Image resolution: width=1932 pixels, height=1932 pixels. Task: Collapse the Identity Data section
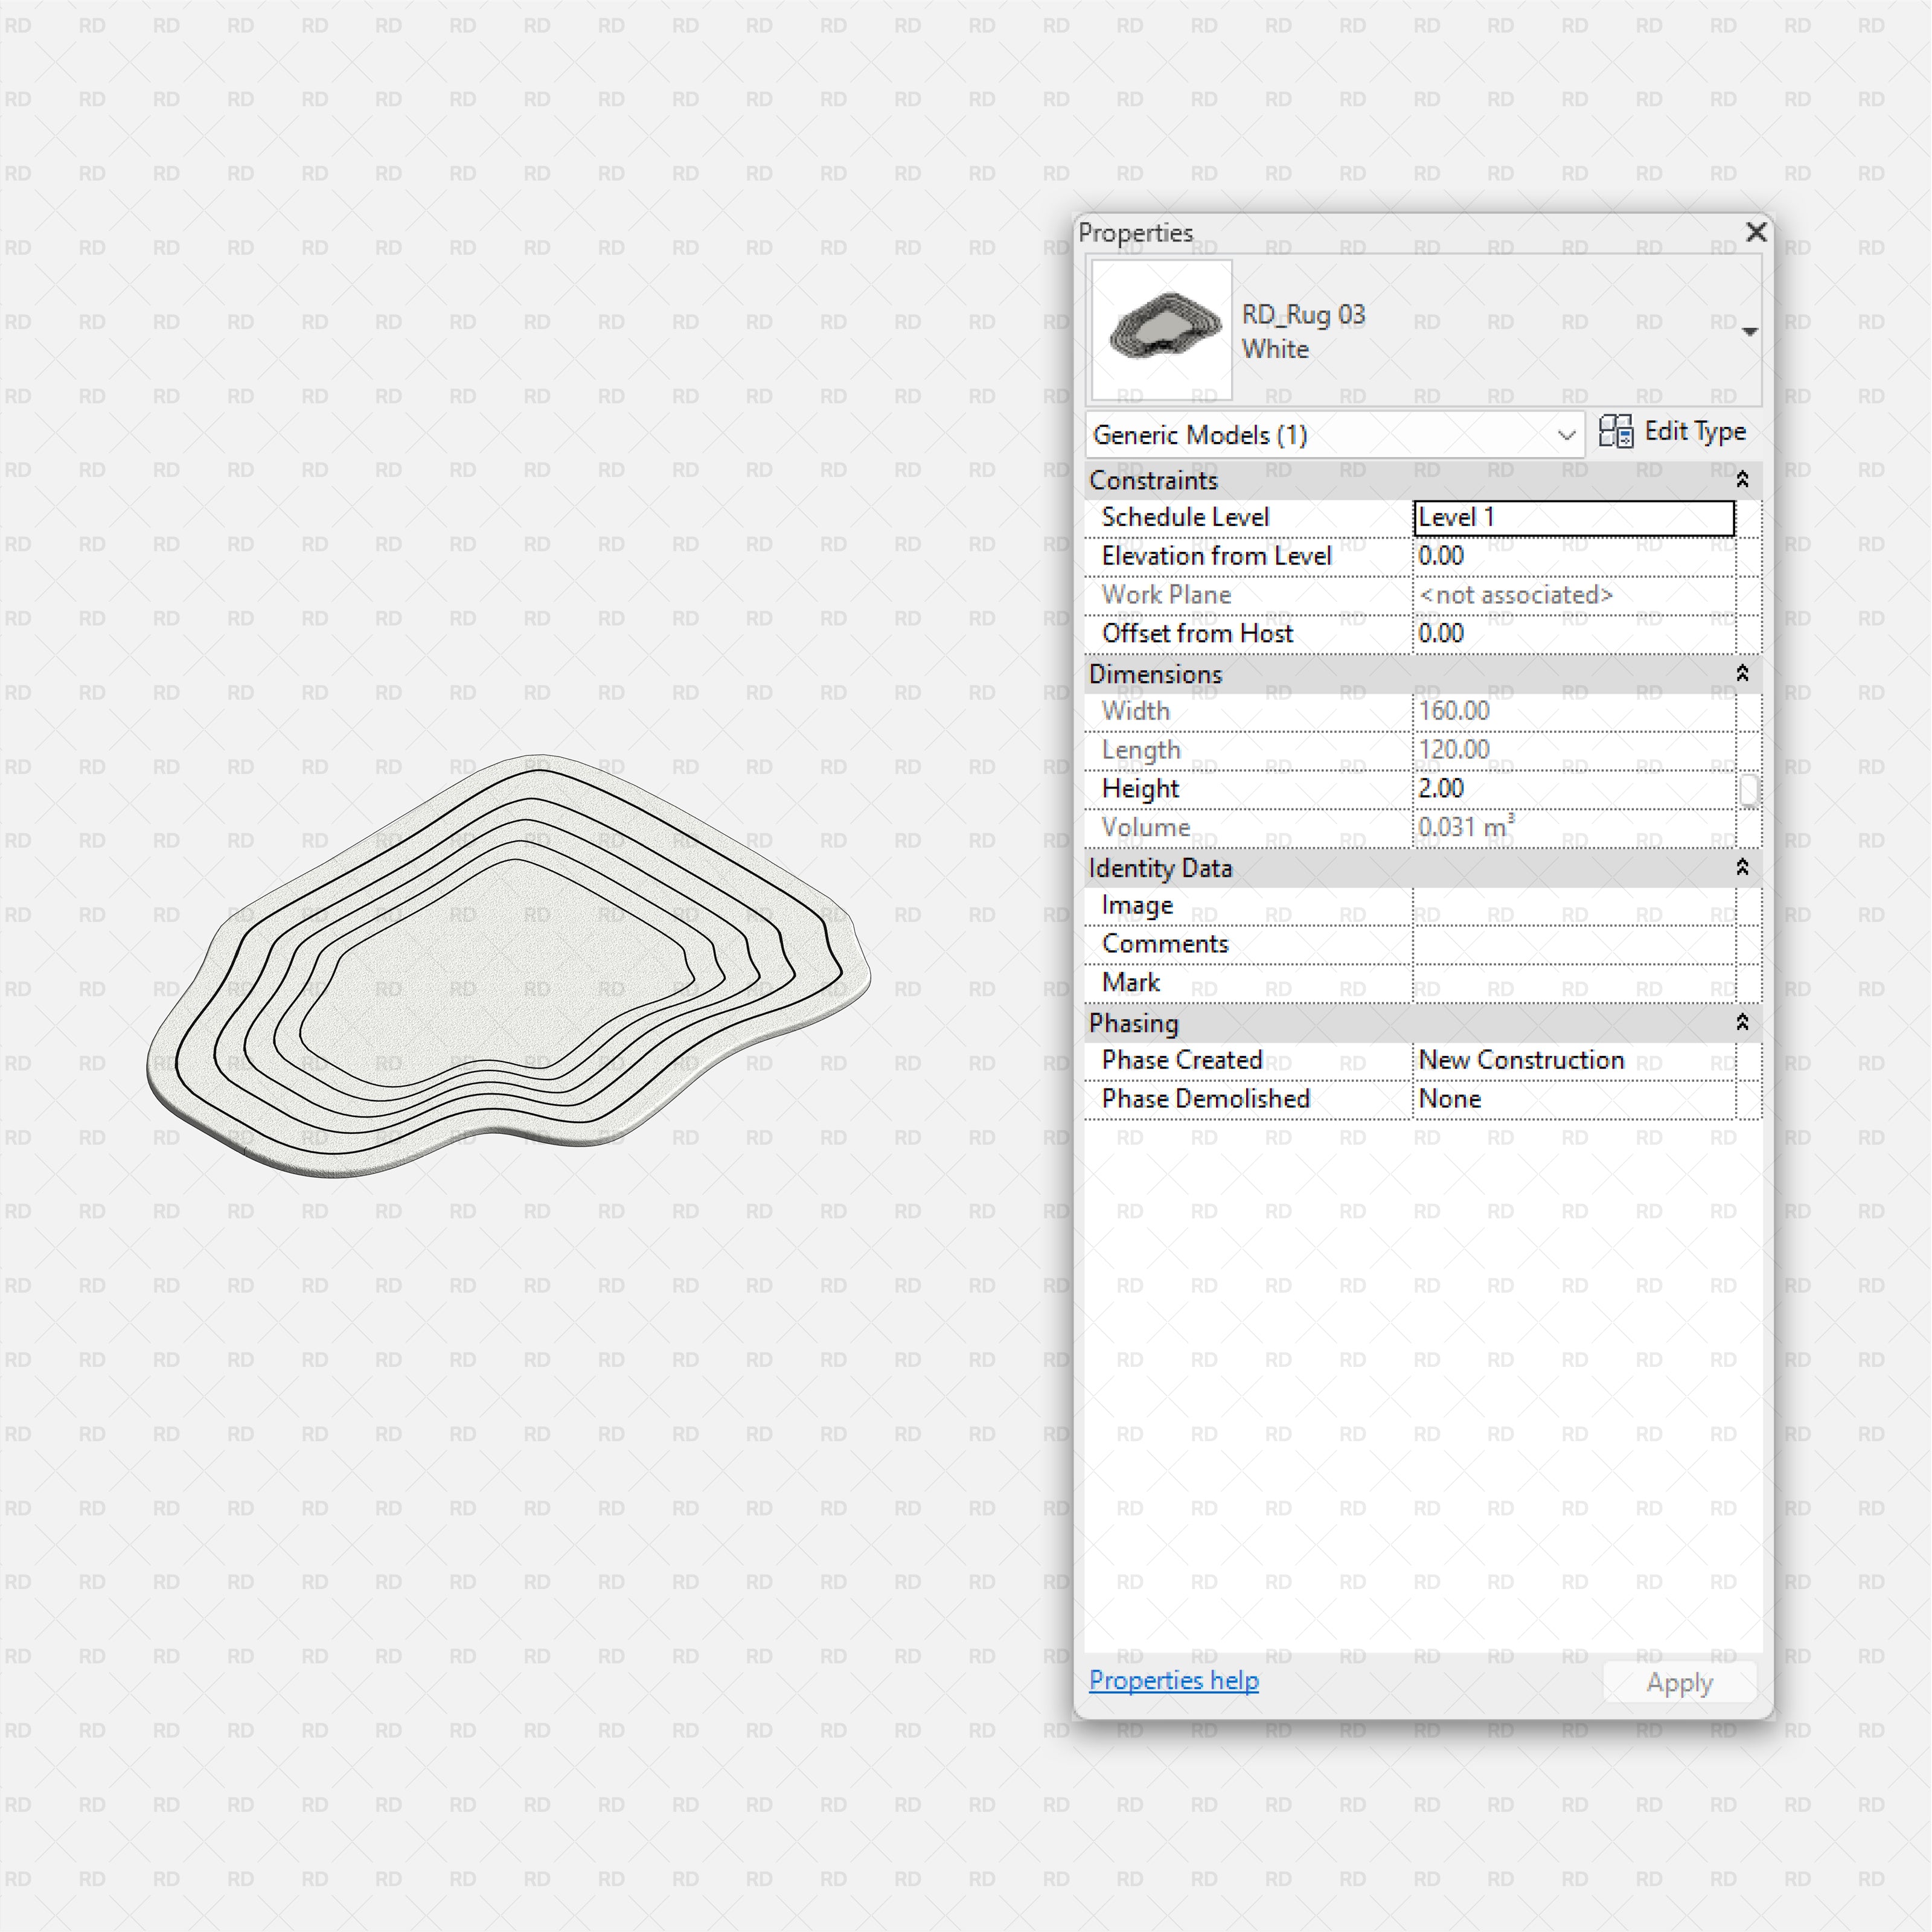(1741, 868)
